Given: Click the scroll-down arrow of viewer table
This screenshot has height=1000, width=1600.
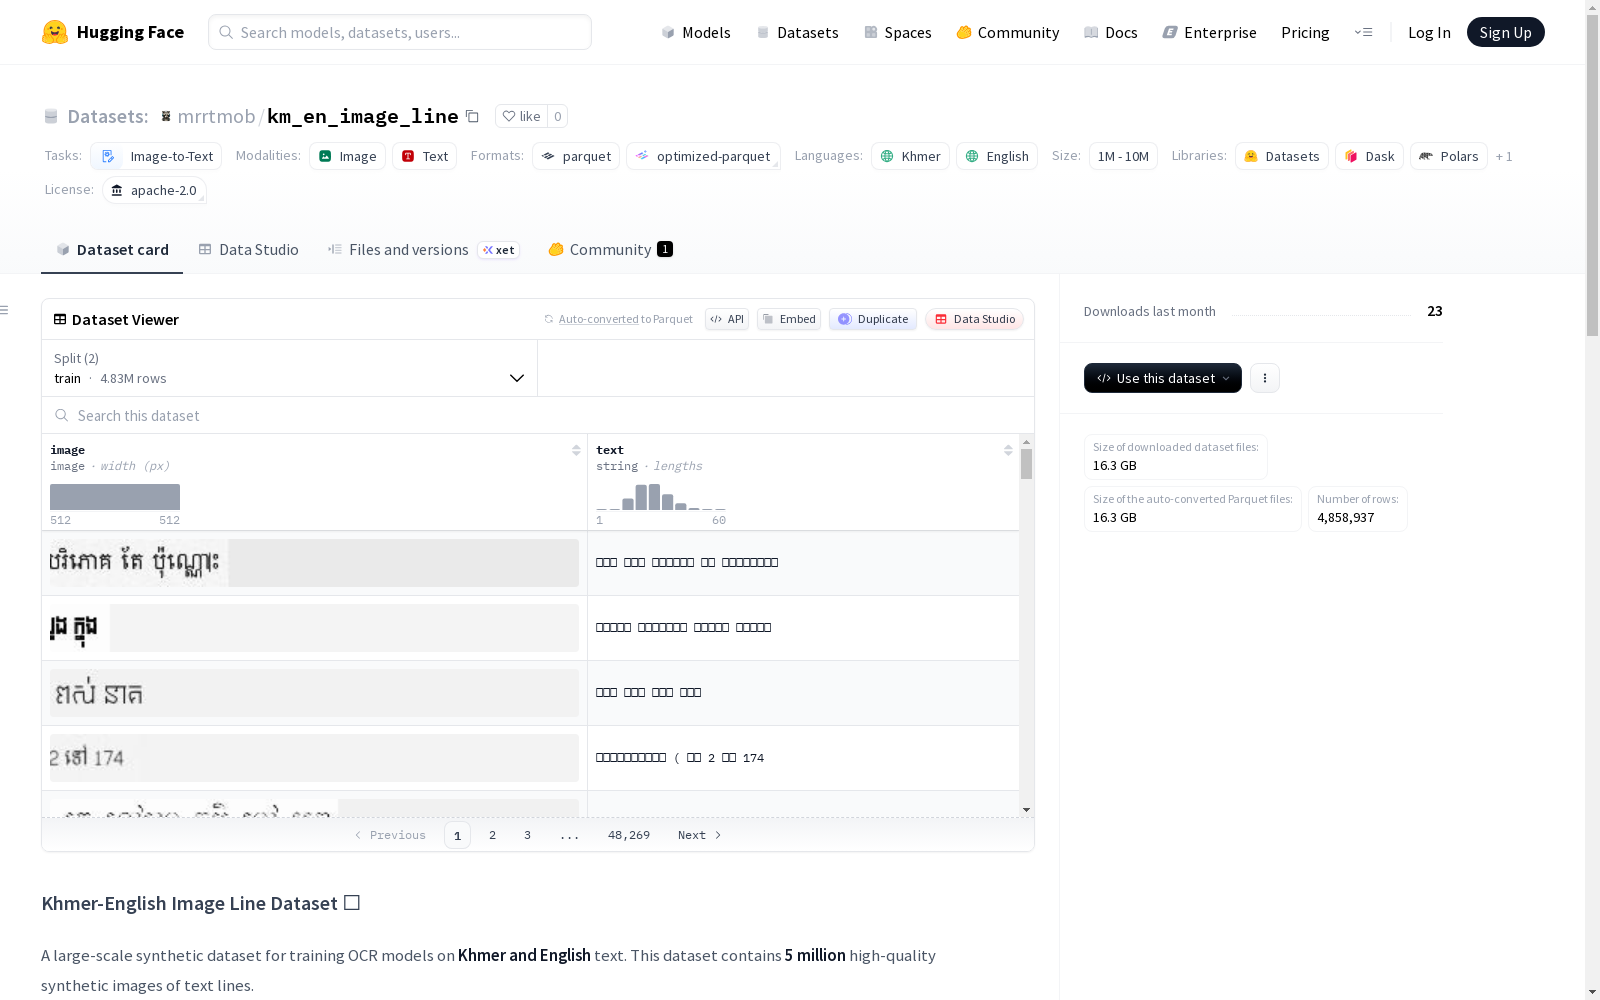Looking at the screenshot, I should [1026, 810].
